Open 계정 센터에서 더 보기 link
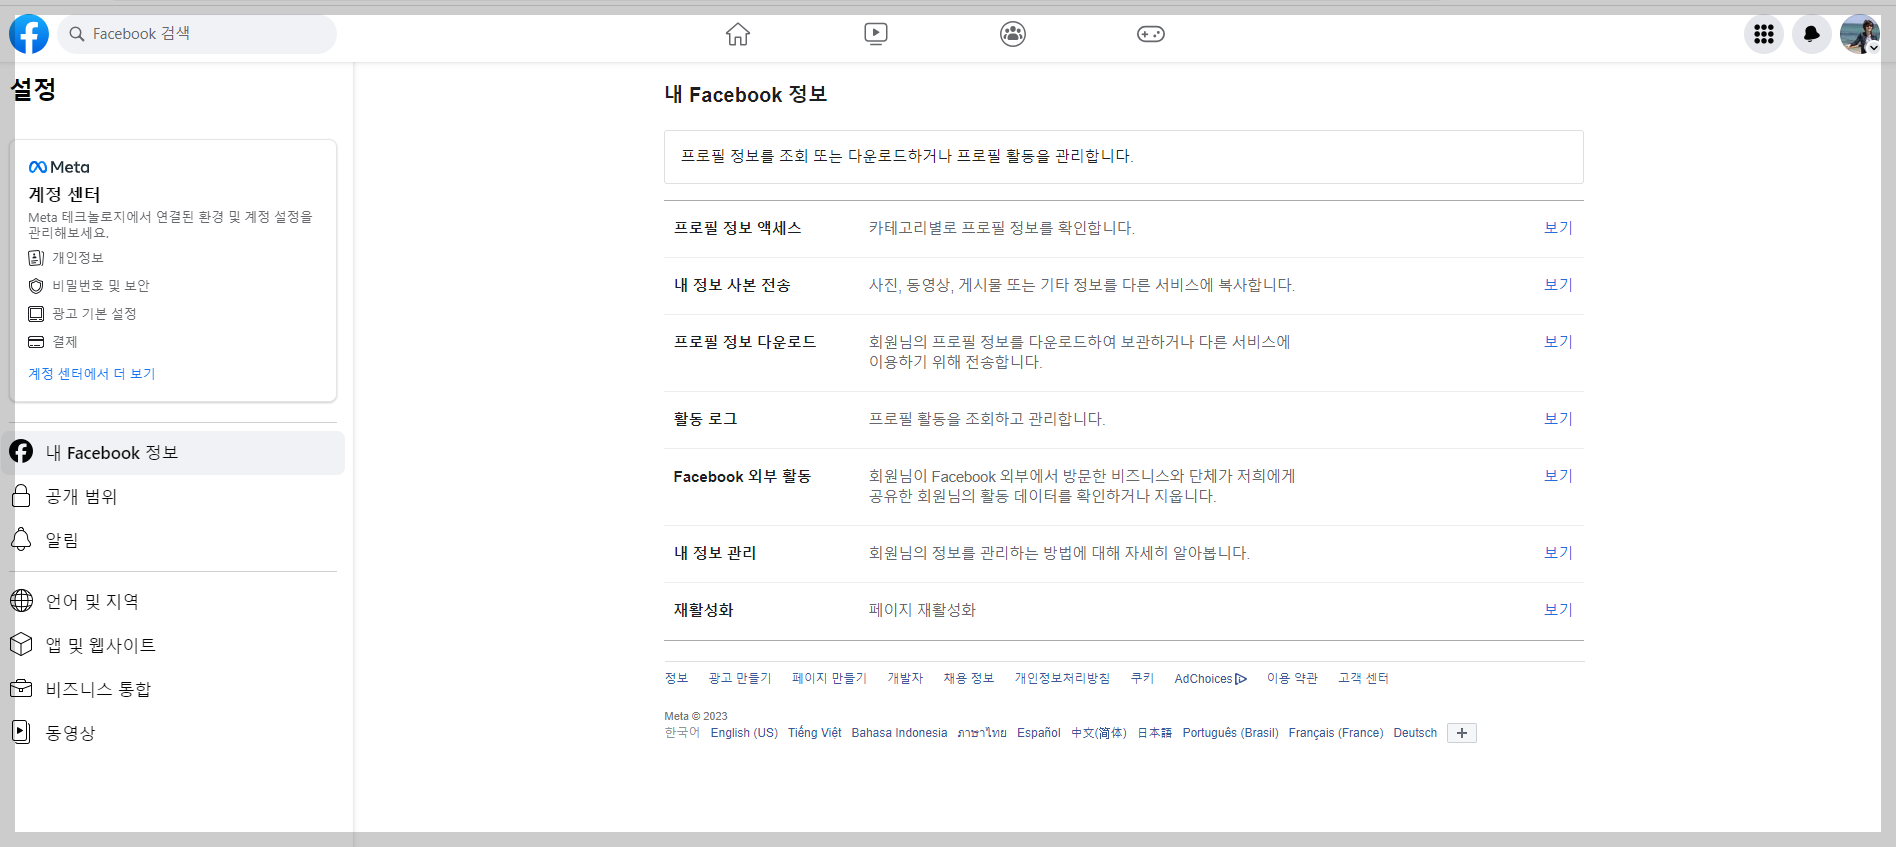Viewport: 1896px width, 847px height. [x=92, y=374]
